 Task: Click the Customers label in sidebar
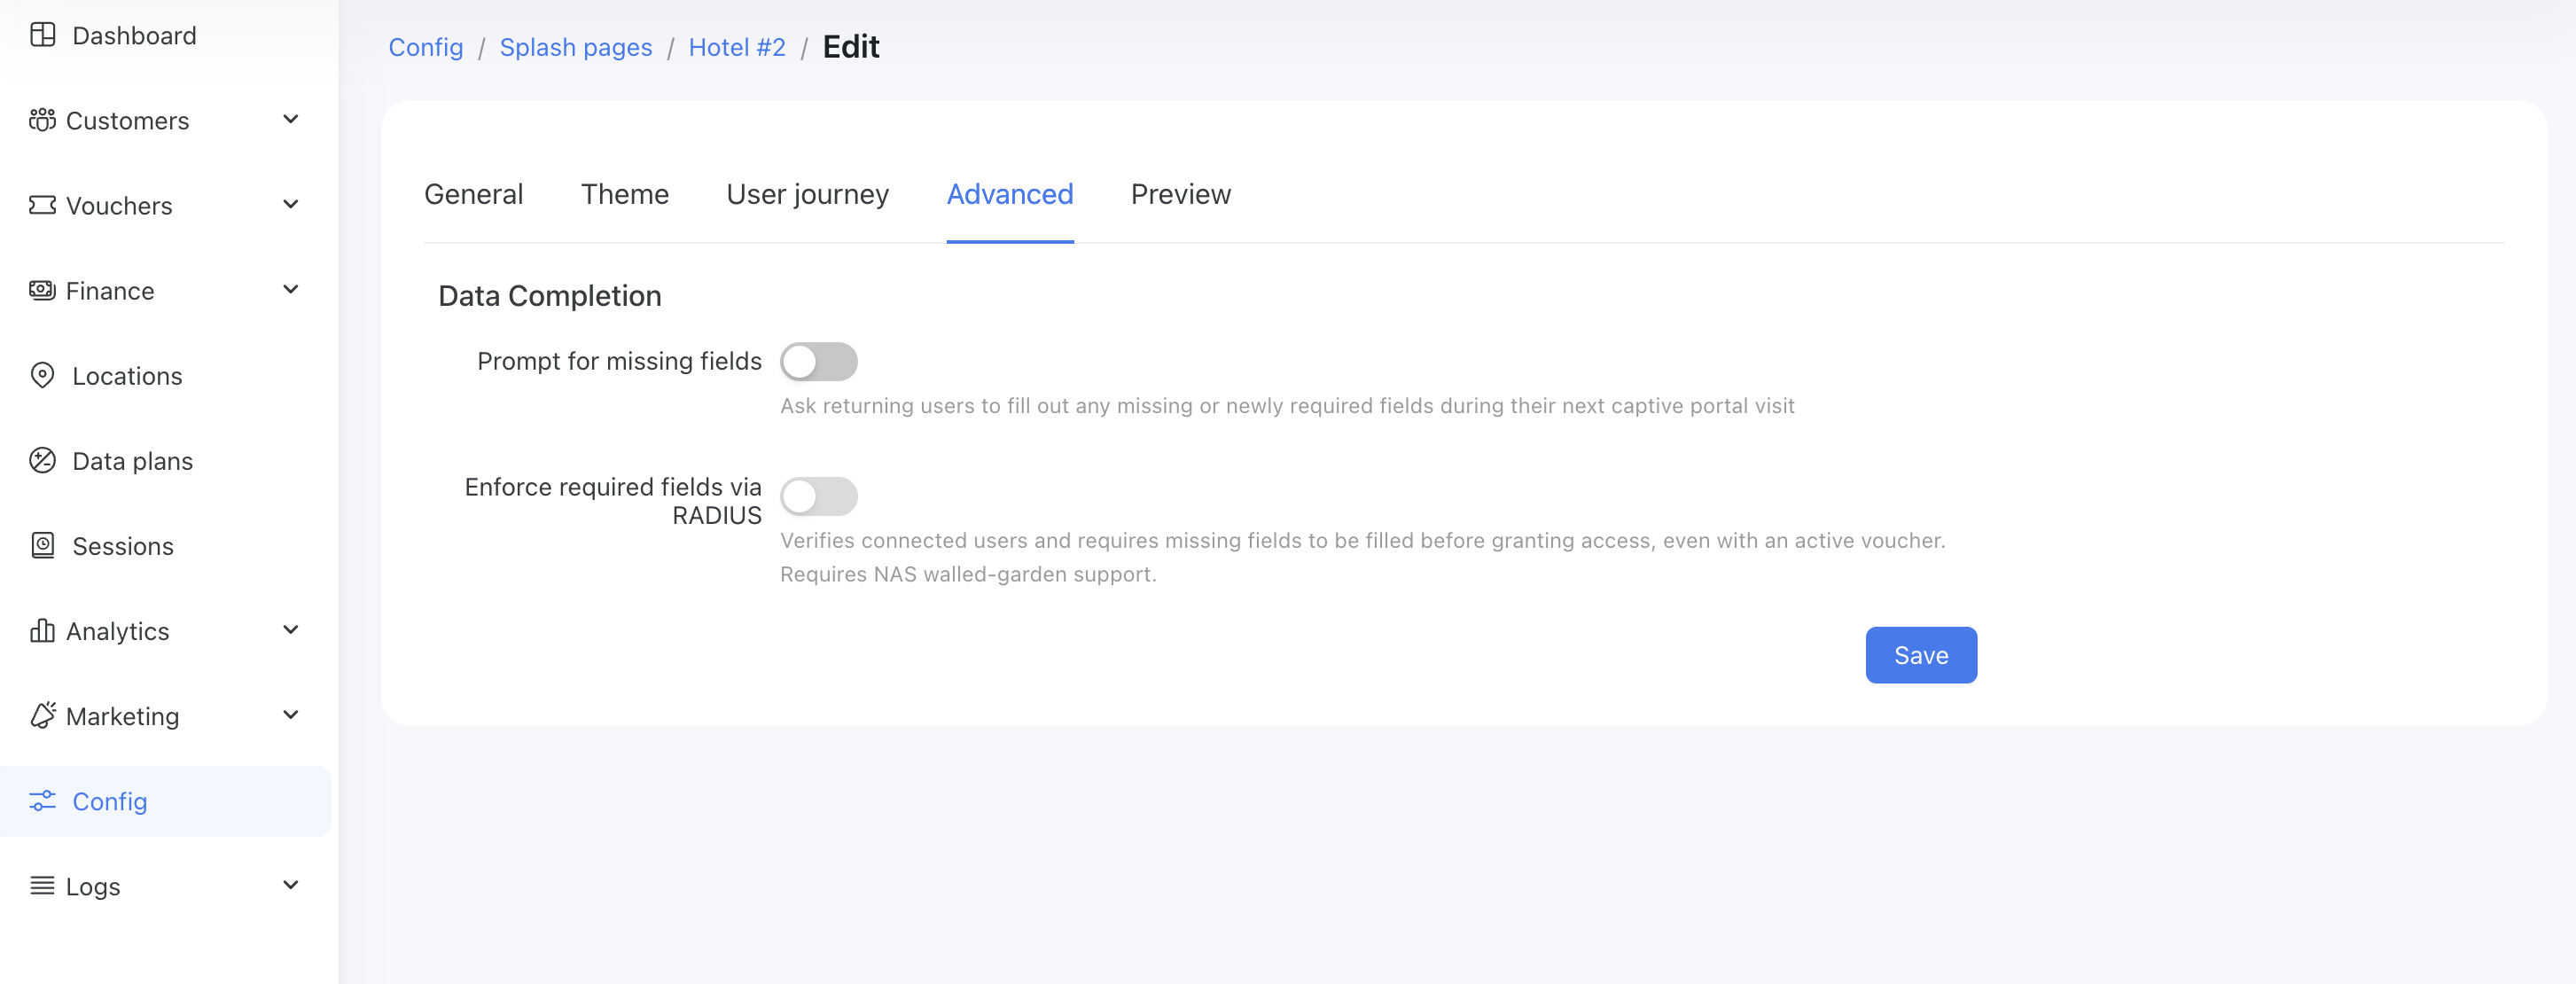[x=127, y=120]
